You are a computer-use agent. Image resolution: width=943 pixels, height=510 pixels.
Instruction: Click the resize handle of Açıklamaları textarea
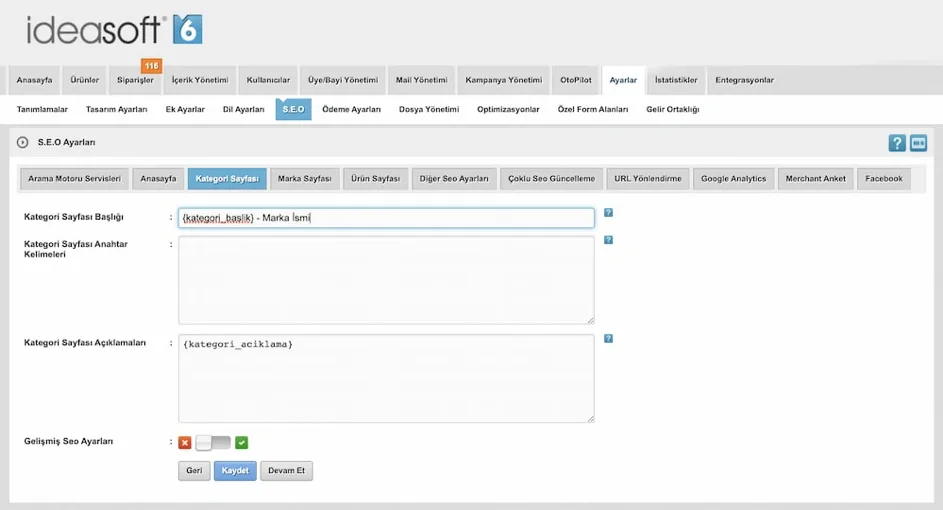[591, 419]
